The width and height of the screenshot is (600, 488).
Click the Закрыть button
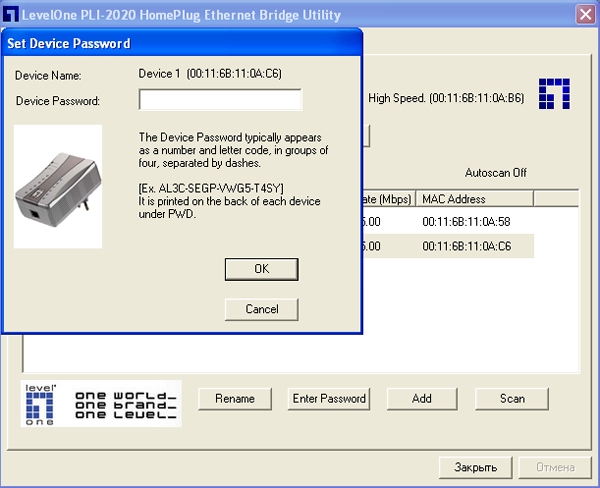tap(476, 467)
